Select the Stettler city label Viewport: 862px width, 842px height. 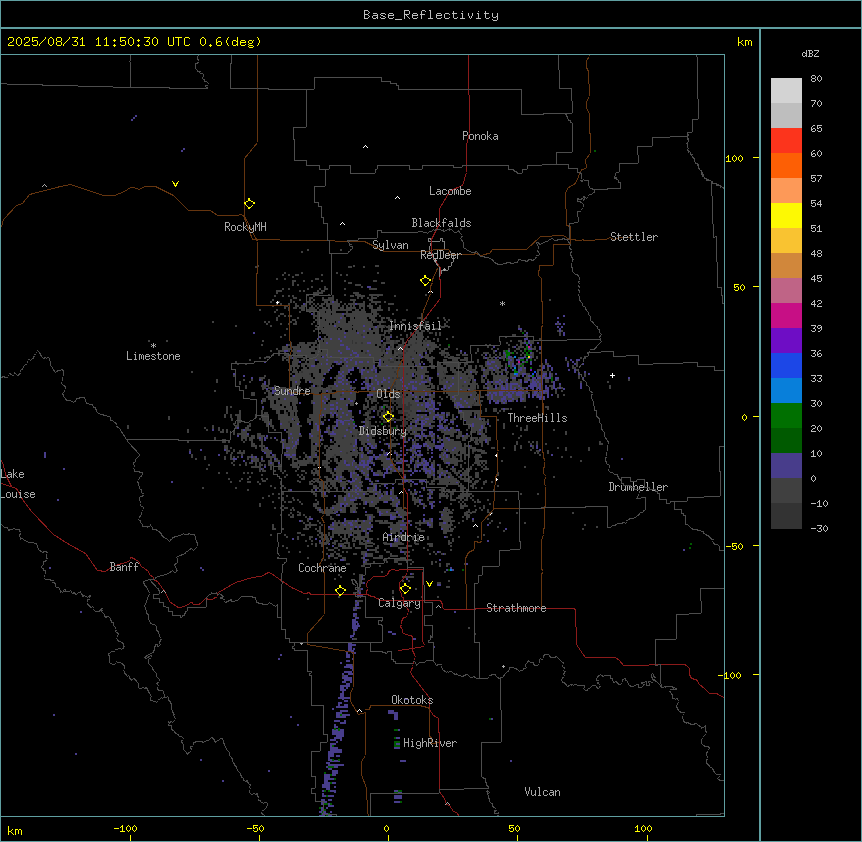[x=634, y=237]
